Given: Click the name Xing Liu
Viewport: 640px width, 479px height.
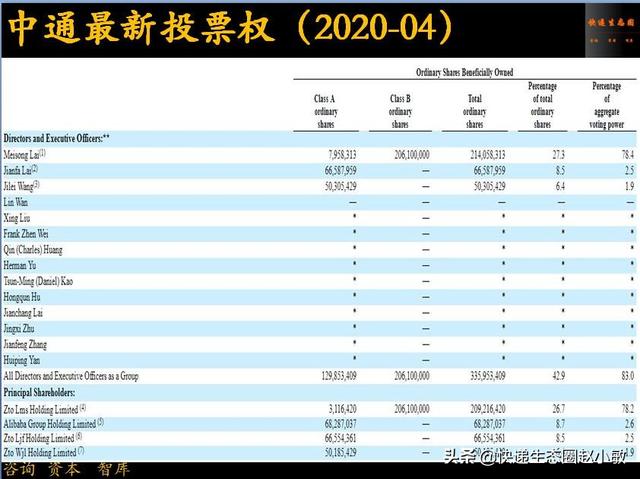Looking at the screenshot, I should coord(17,218).
